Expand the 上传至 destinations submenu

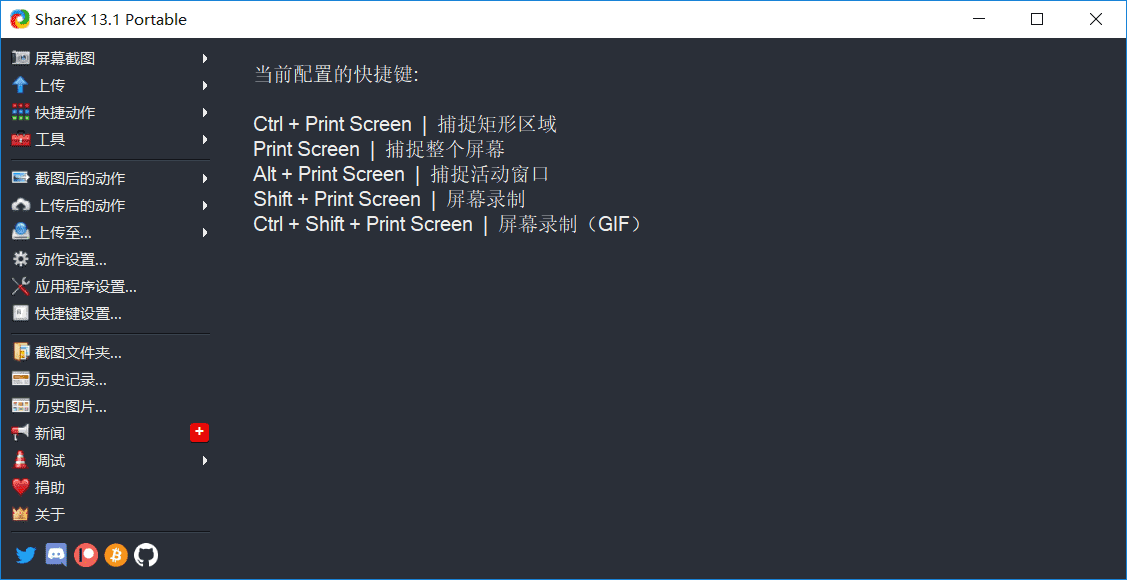[x=206, y=232]
